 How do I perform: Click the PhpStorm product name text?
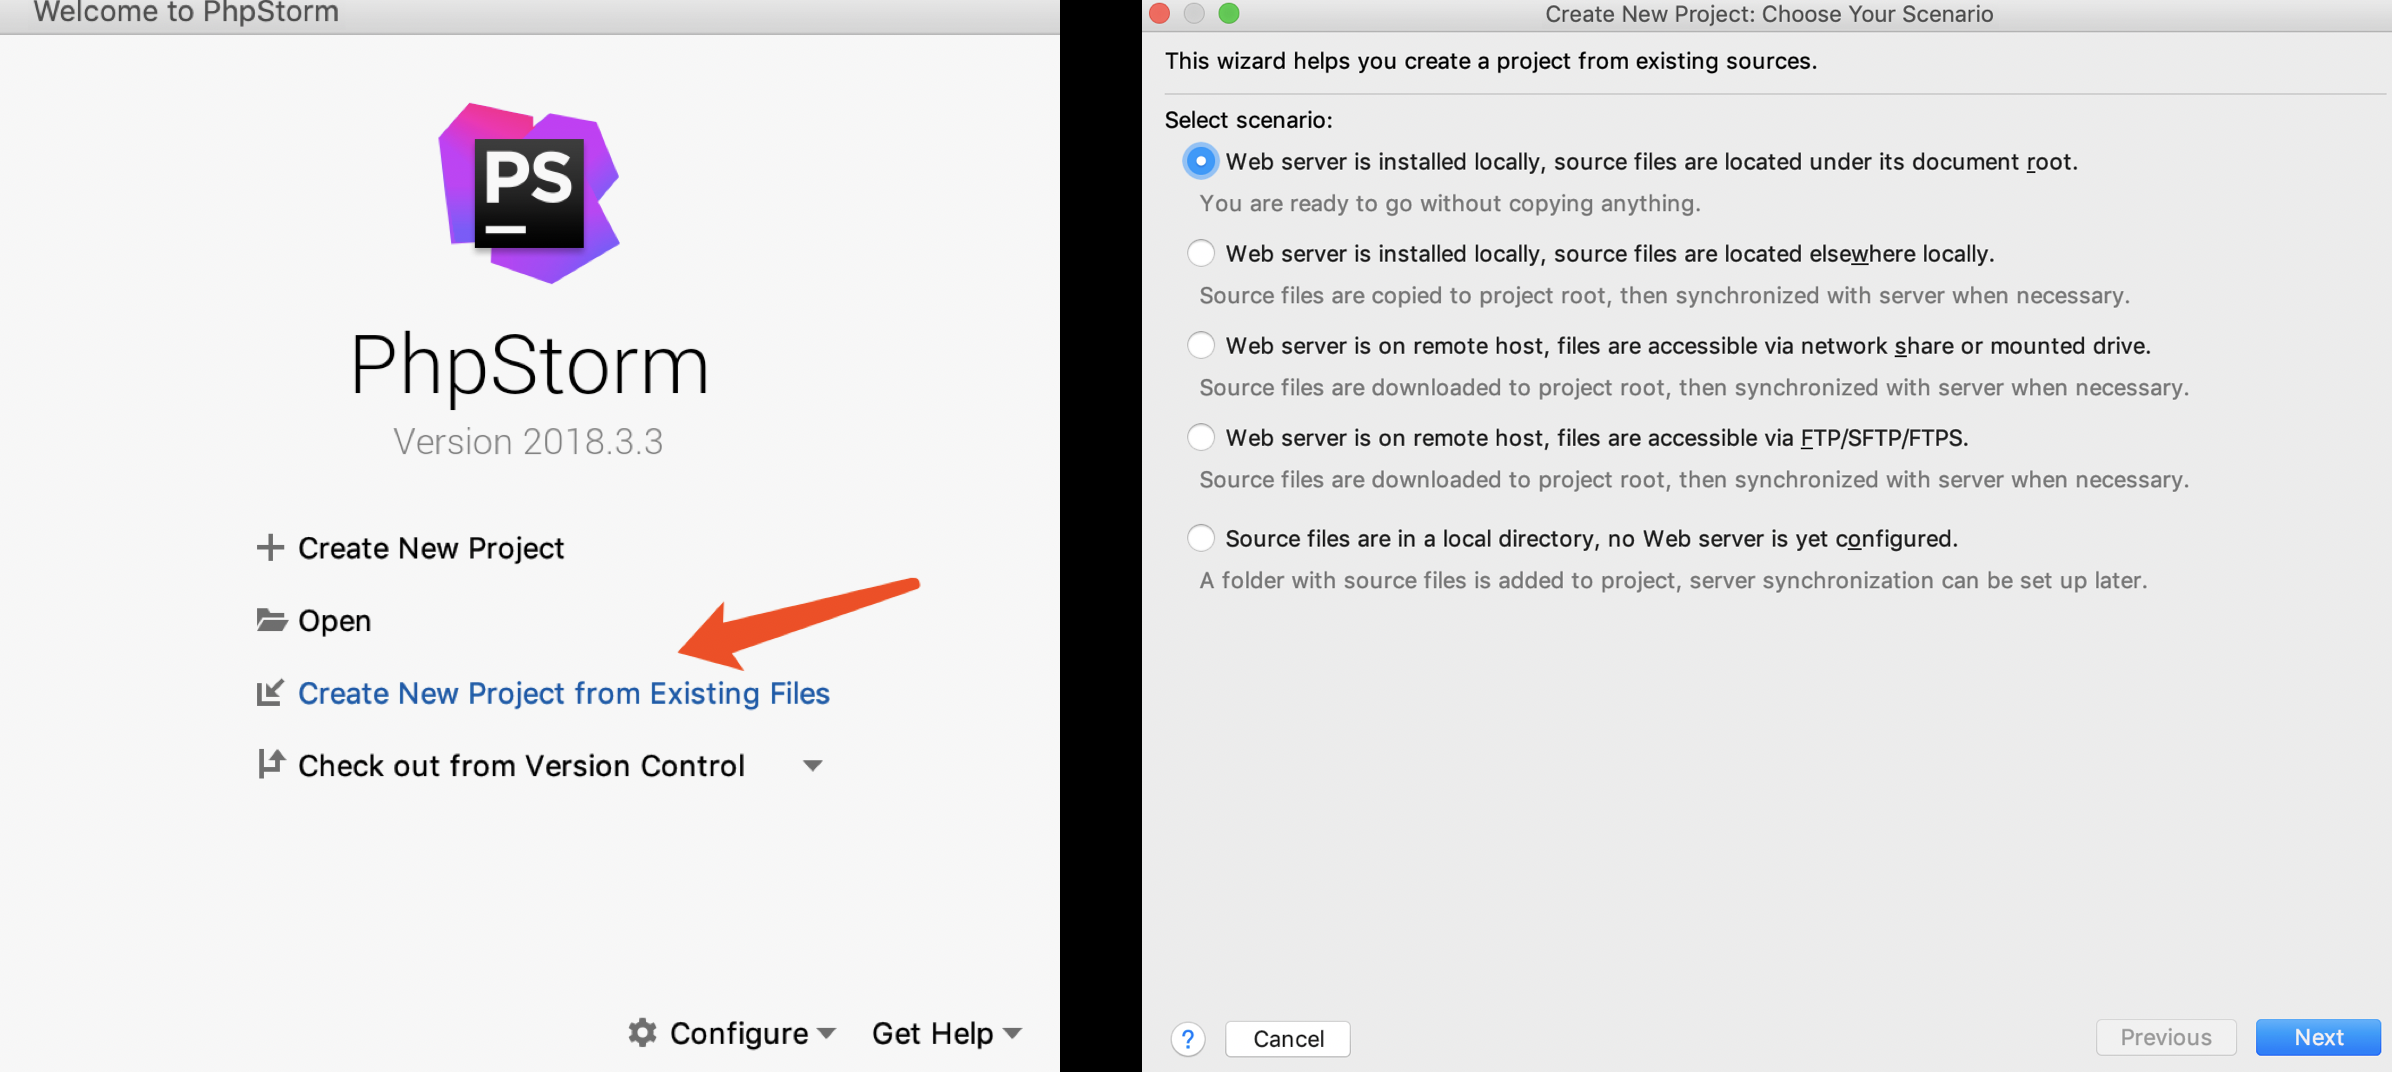click(529, 366)
